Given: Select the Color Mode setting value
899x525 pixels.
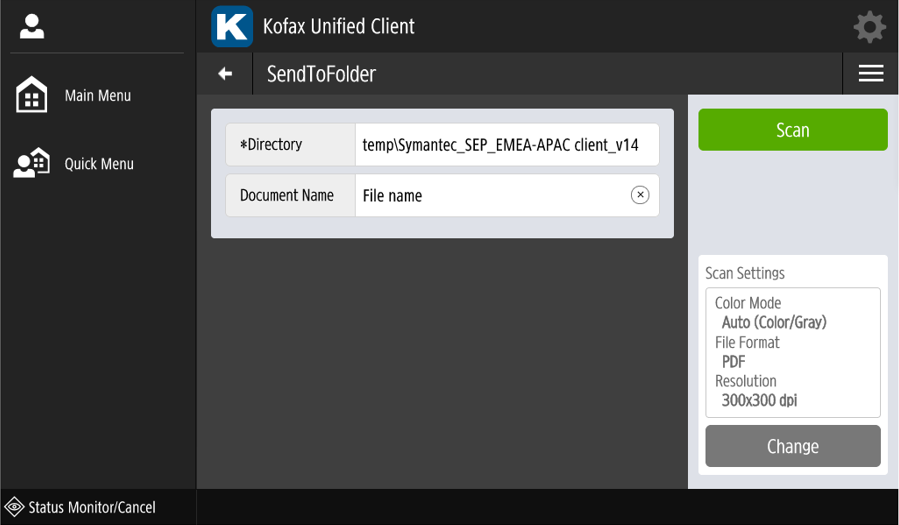Looking at the screenshot, I should [x=774, y=323].
